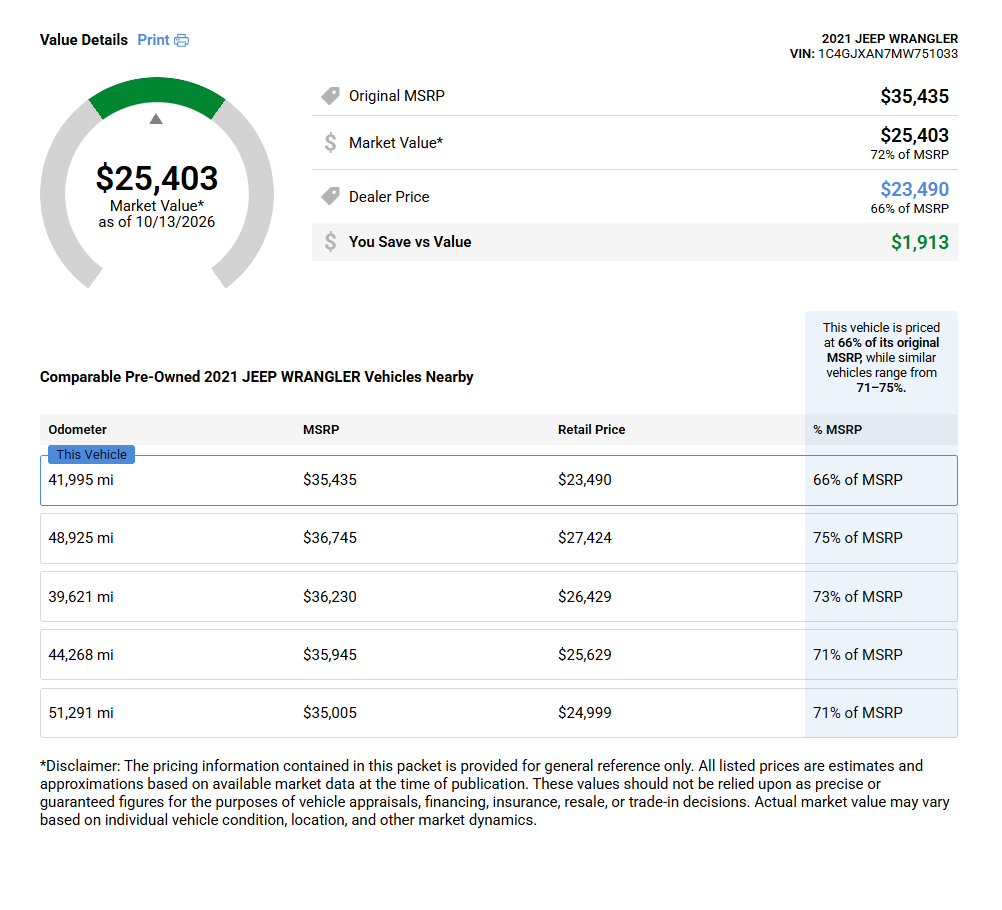Click the green $1,913 savings amount
Viewport: 1002px width, 910px height.
[x=920, y=242]
